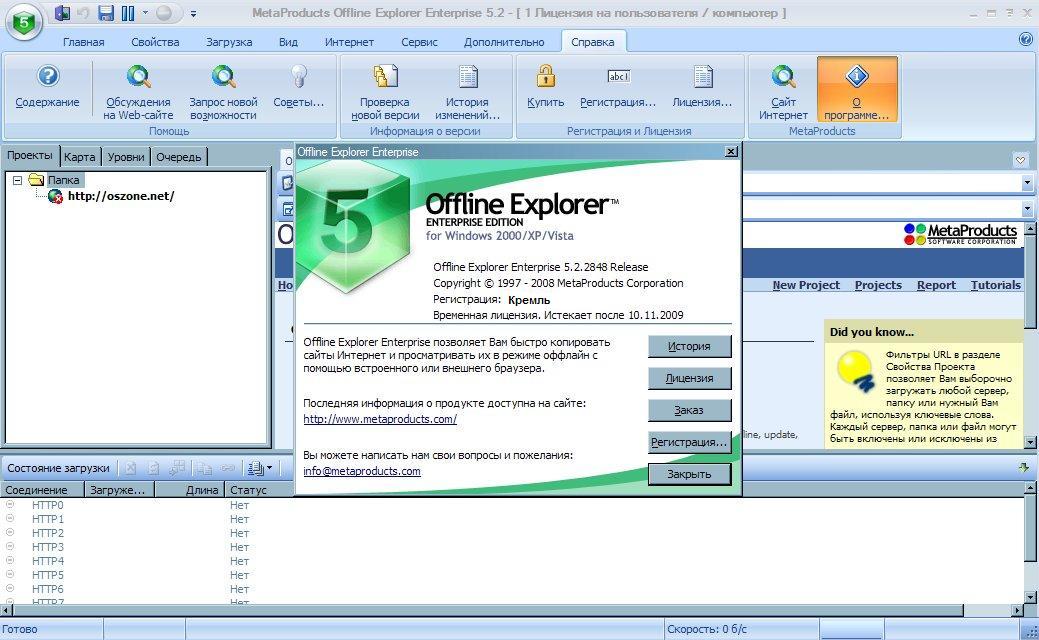Run Проверка новой версии

tap(385, 91)
